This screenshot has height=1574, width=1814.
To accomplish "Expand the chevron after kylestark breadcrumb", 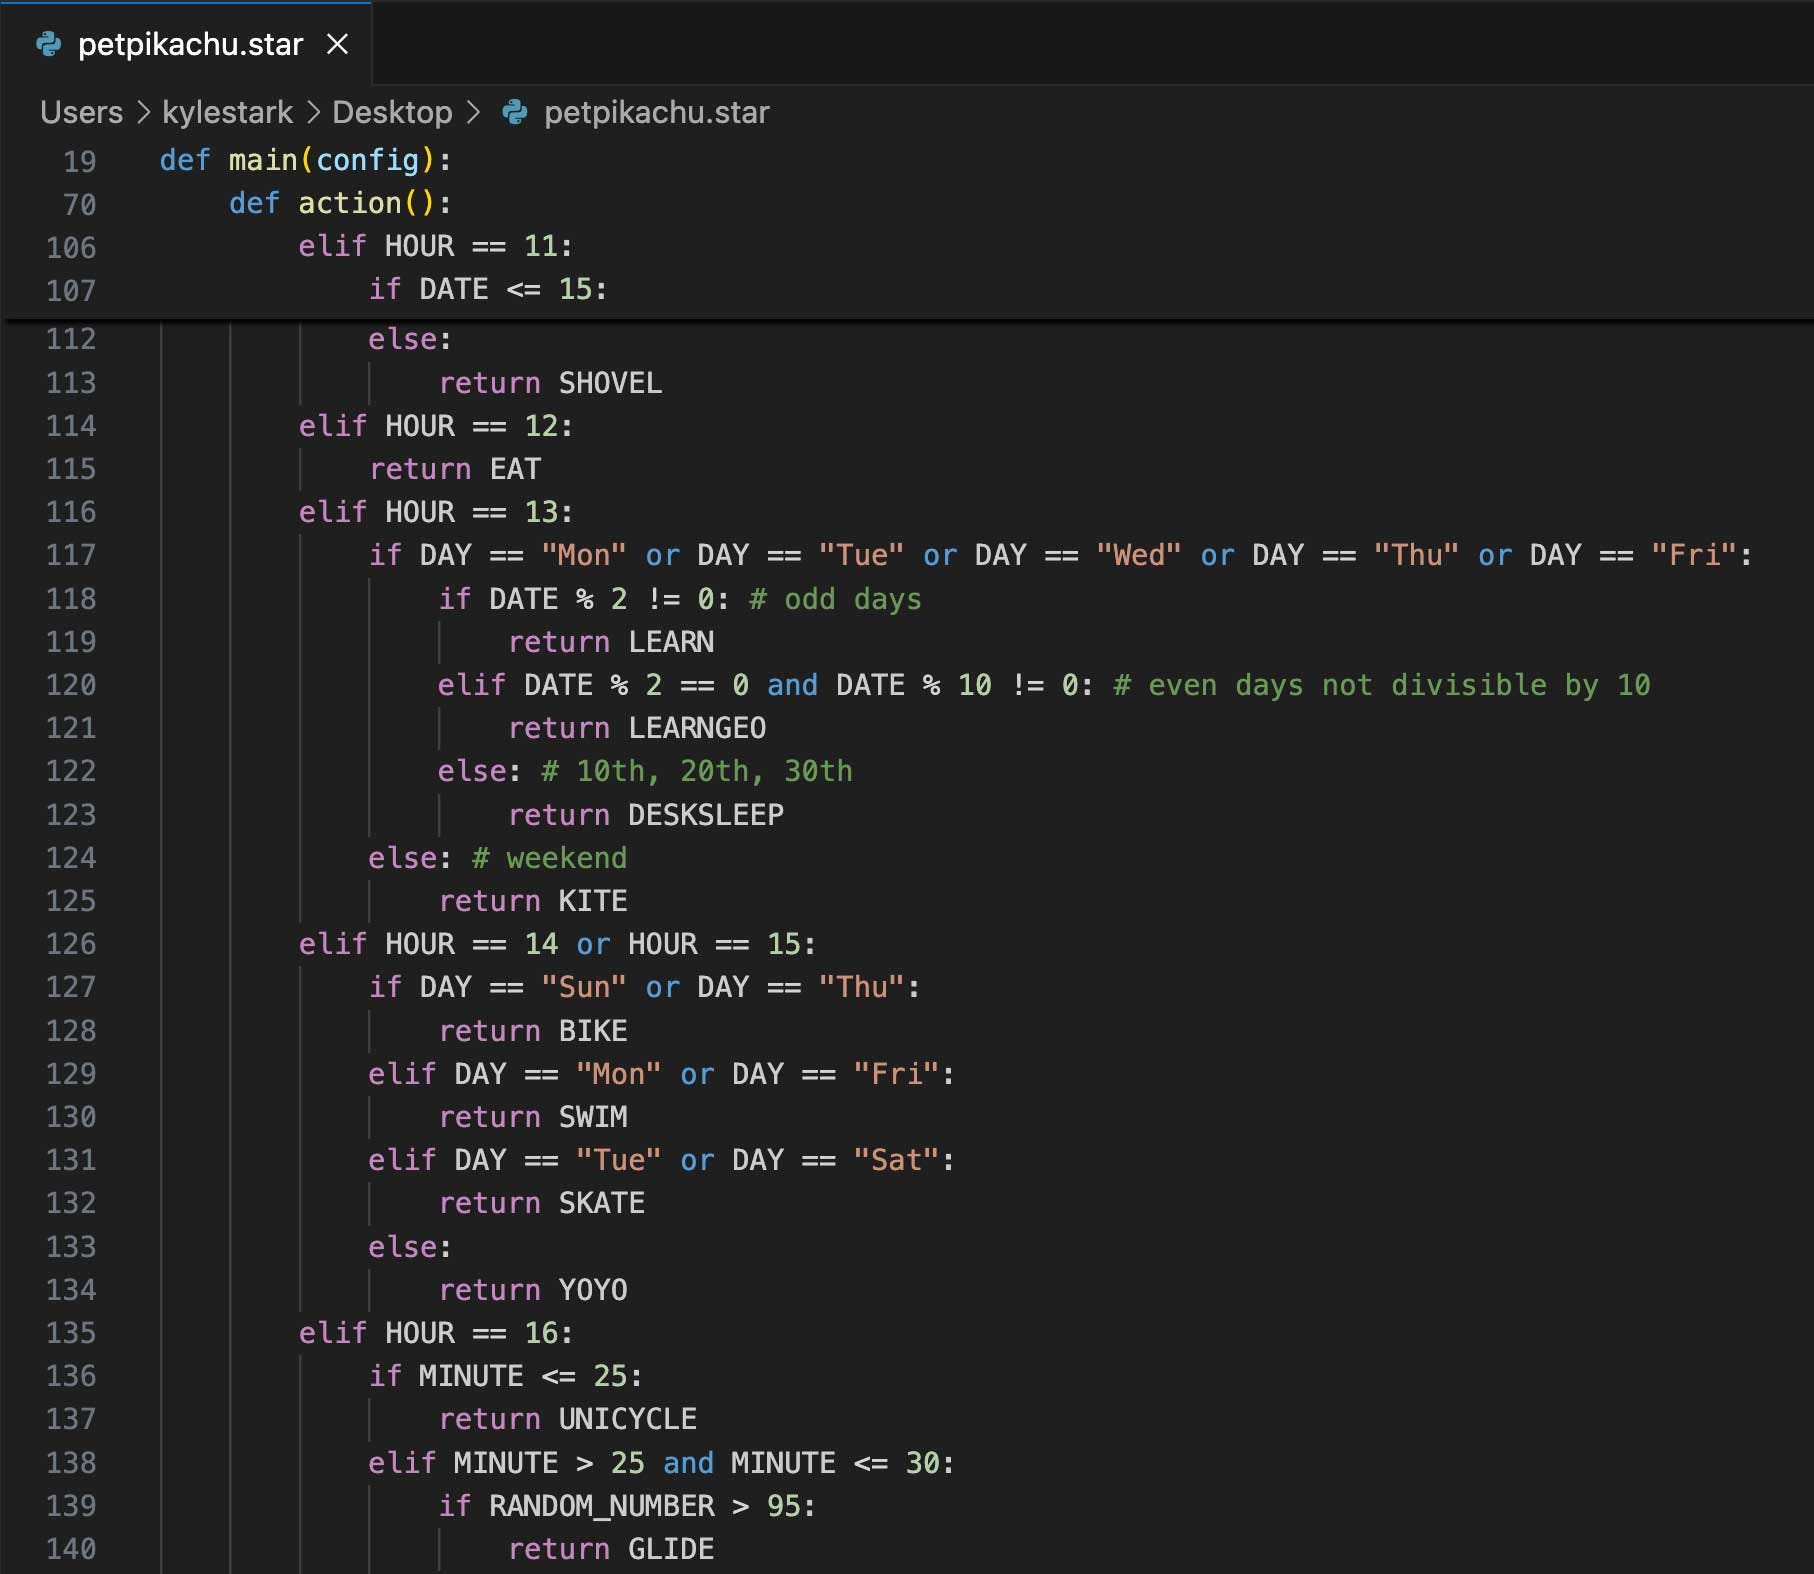I will click(x=313, y=112).
